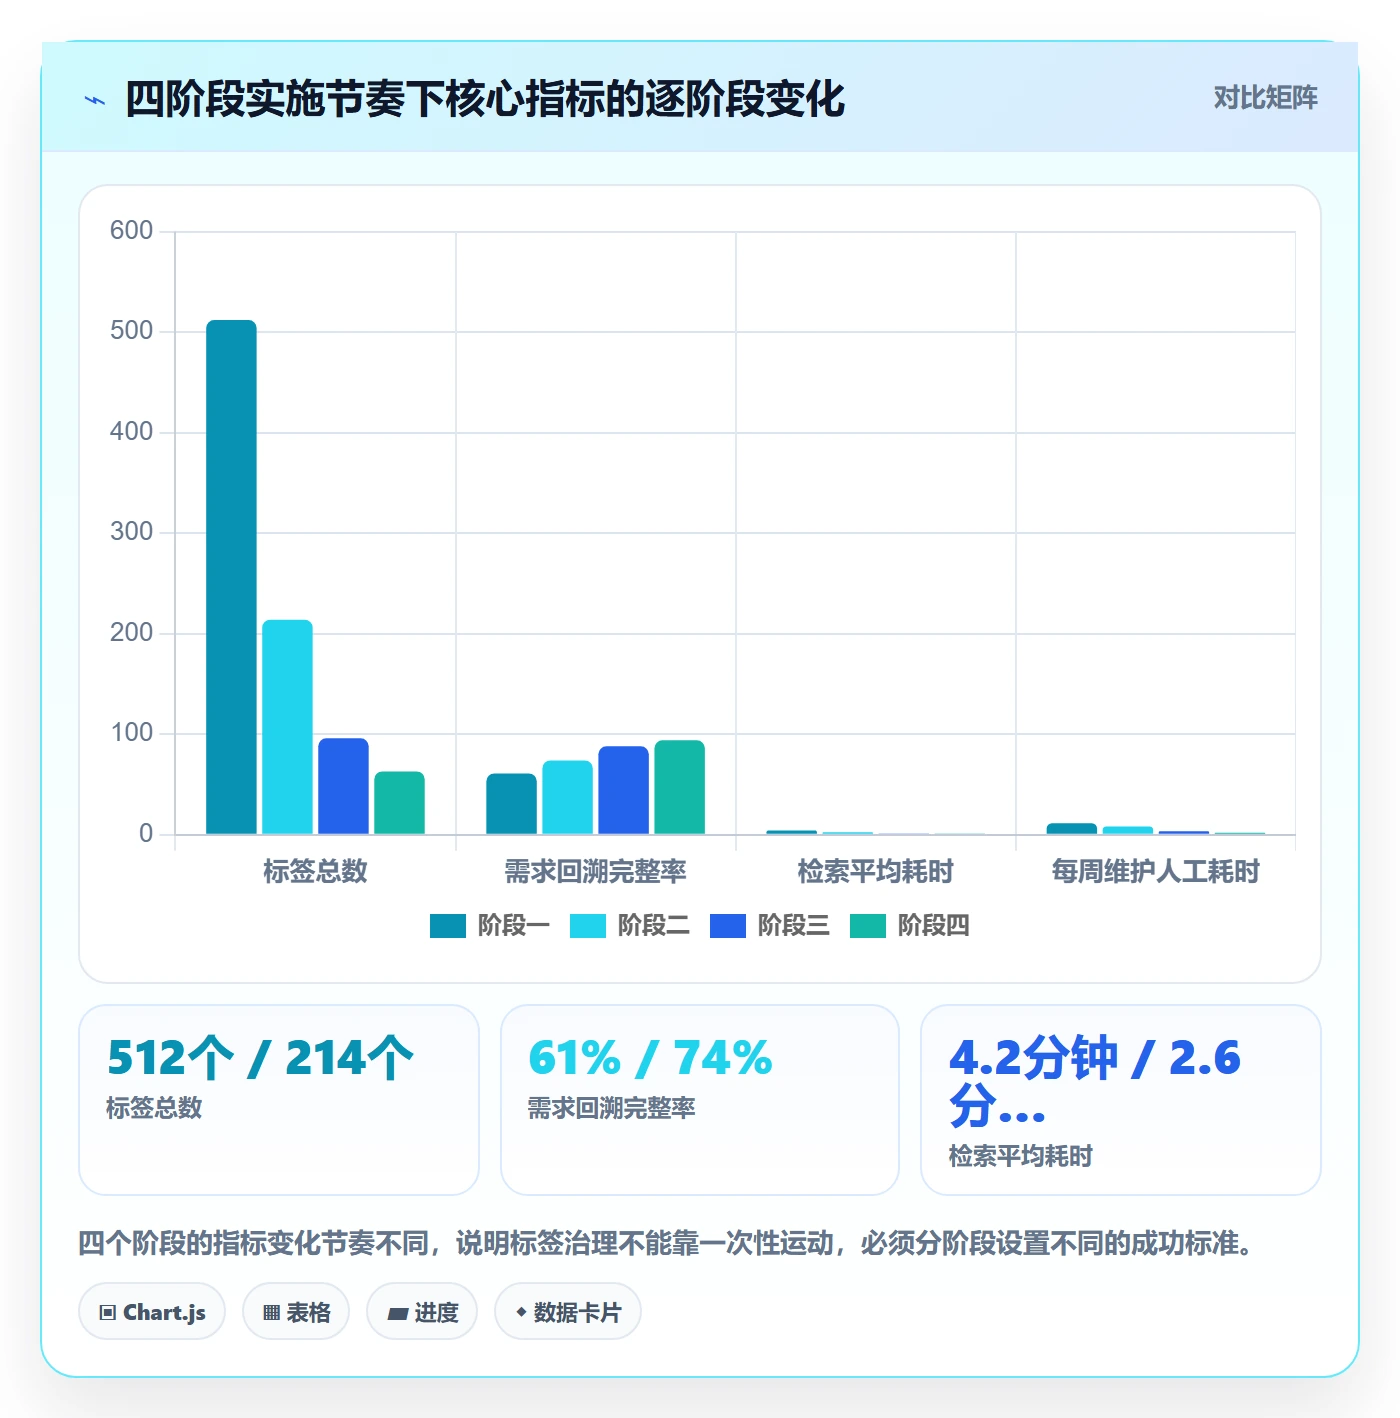The height and width of the screenshot is (1418, 1400).
Task: Toggle the 阶段二 legend item
Action: click(x=630, y=926)
